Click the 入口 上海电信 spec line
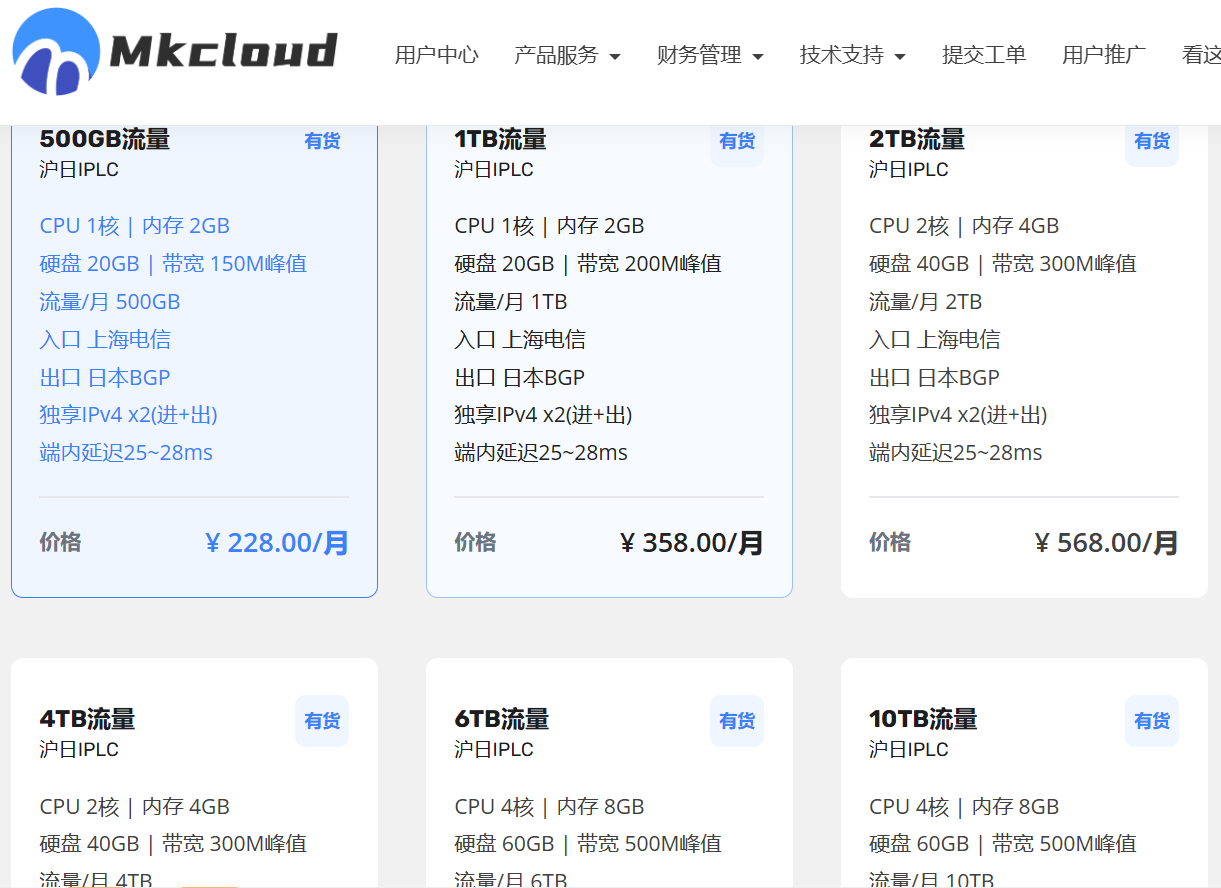 pos(104,339)
